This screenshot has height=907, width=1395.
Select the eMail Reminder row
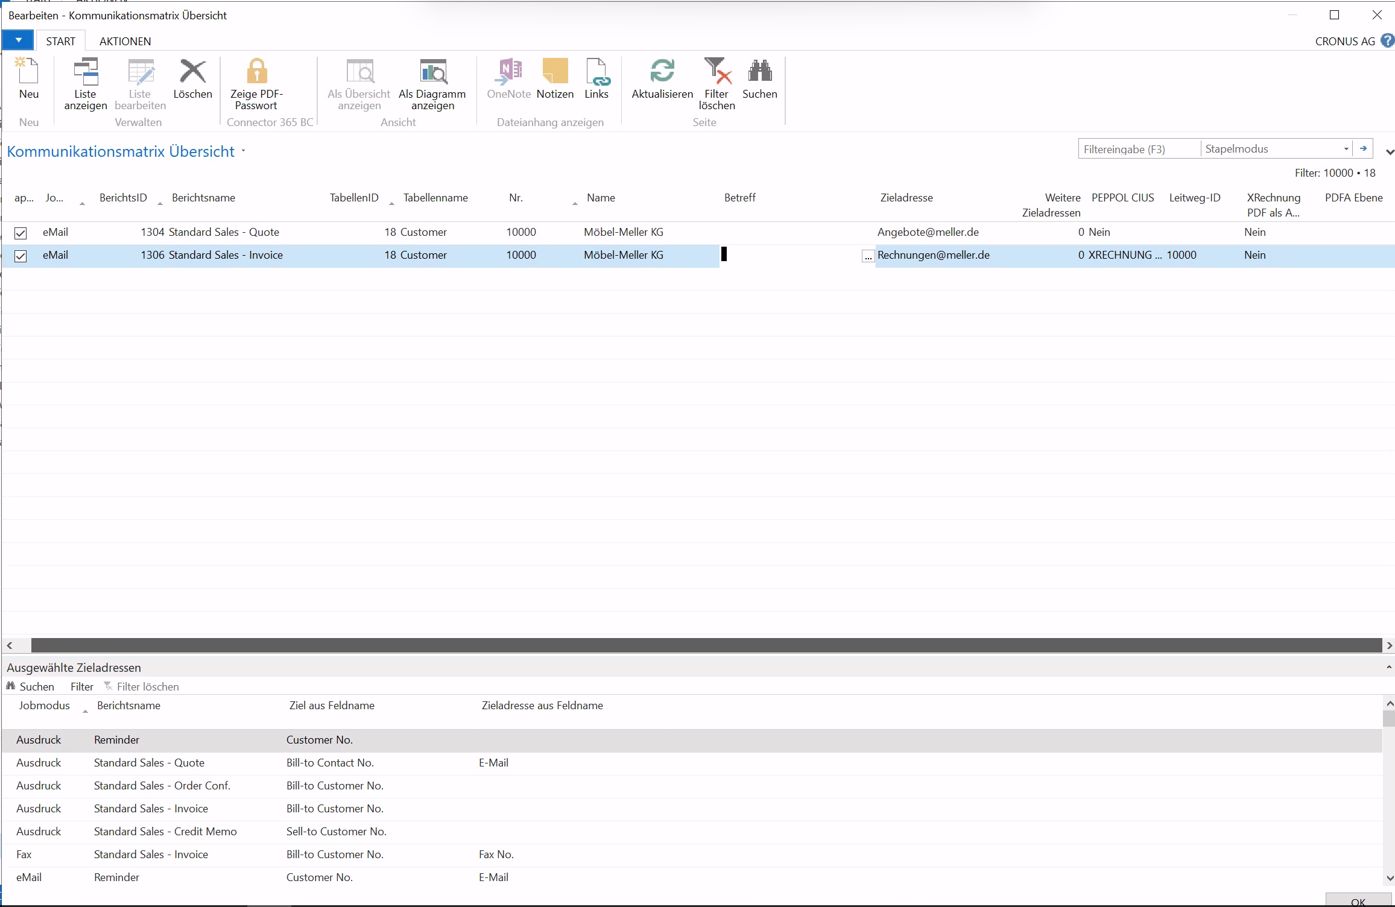tap(692, 878)
